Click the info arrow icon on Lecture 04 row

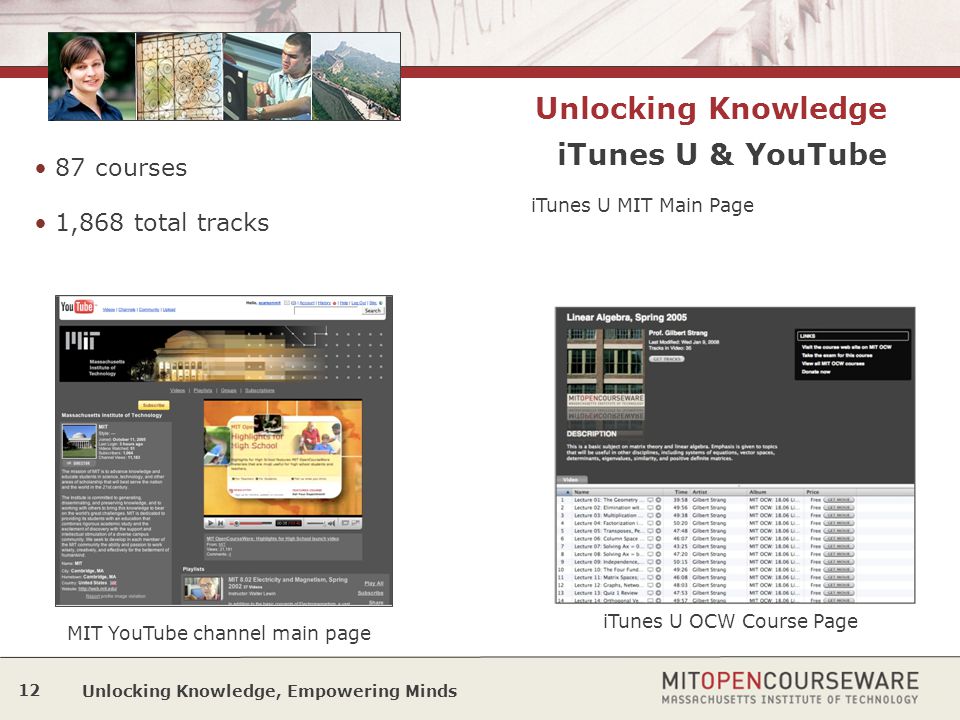[659, 523]
